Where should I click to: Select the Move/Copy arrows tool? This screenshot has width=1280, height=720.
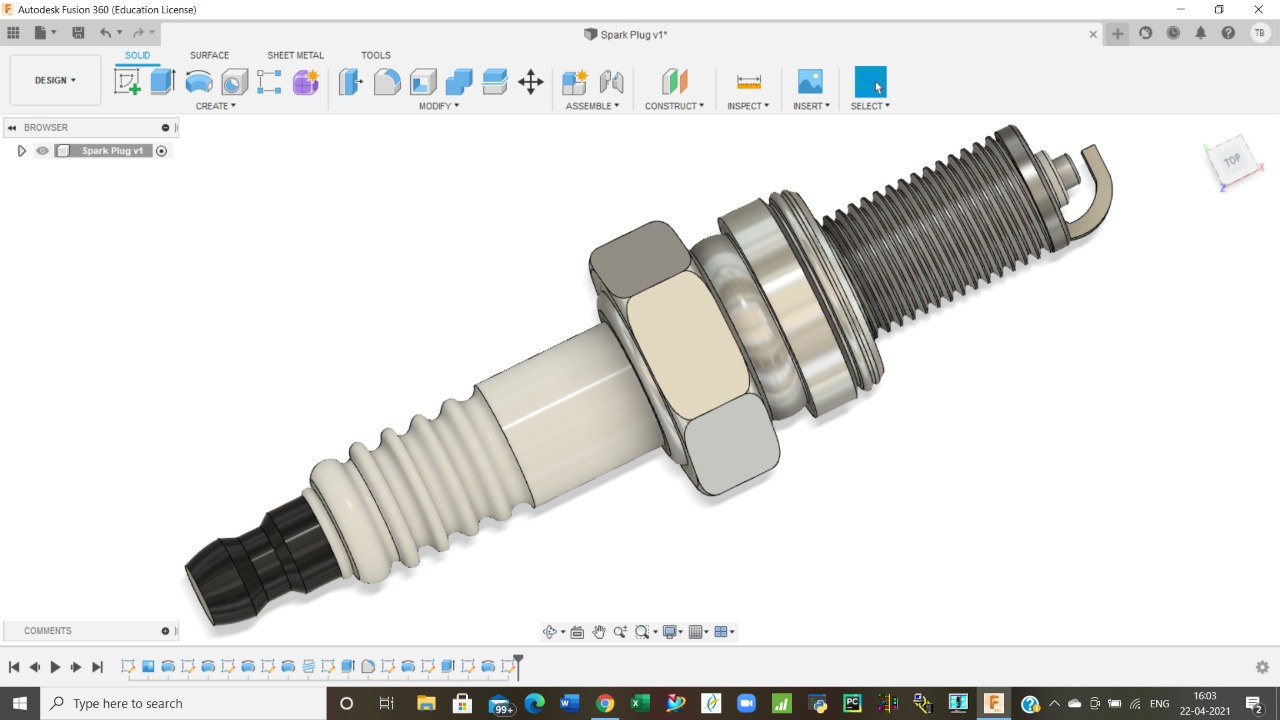(x=531, y=82)
